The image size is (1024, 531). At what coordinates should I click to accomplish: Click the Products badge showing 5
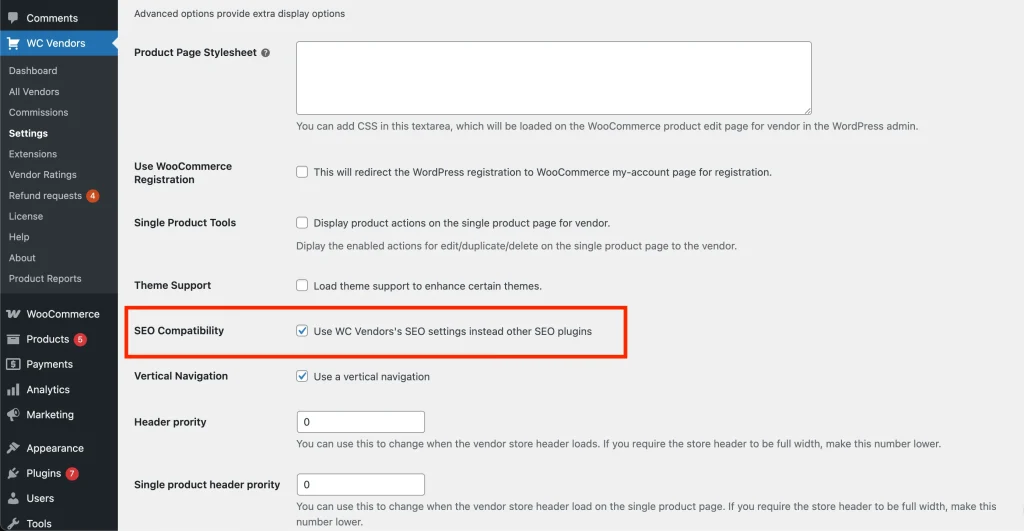click(80, 340)
